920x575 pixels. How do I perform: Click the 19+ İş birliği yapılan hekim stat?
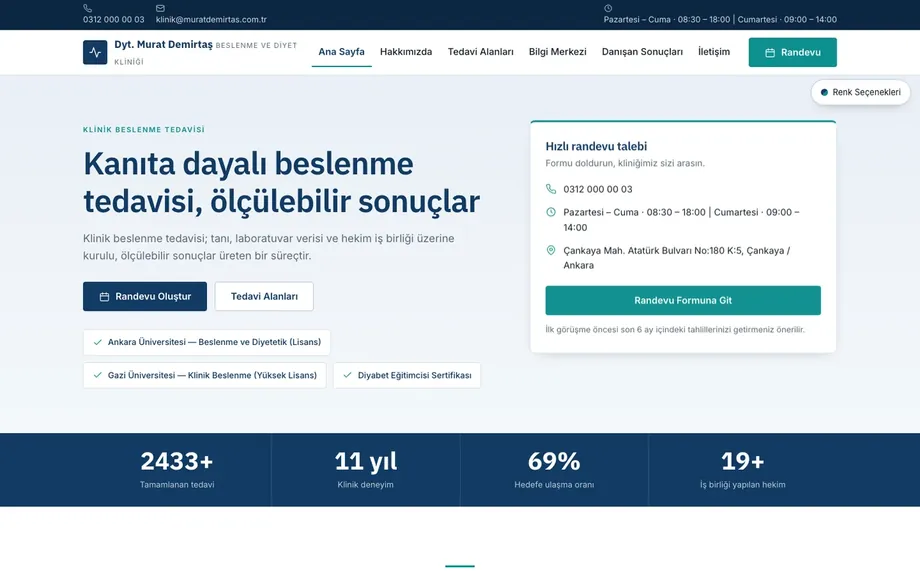tap(742, 469)
